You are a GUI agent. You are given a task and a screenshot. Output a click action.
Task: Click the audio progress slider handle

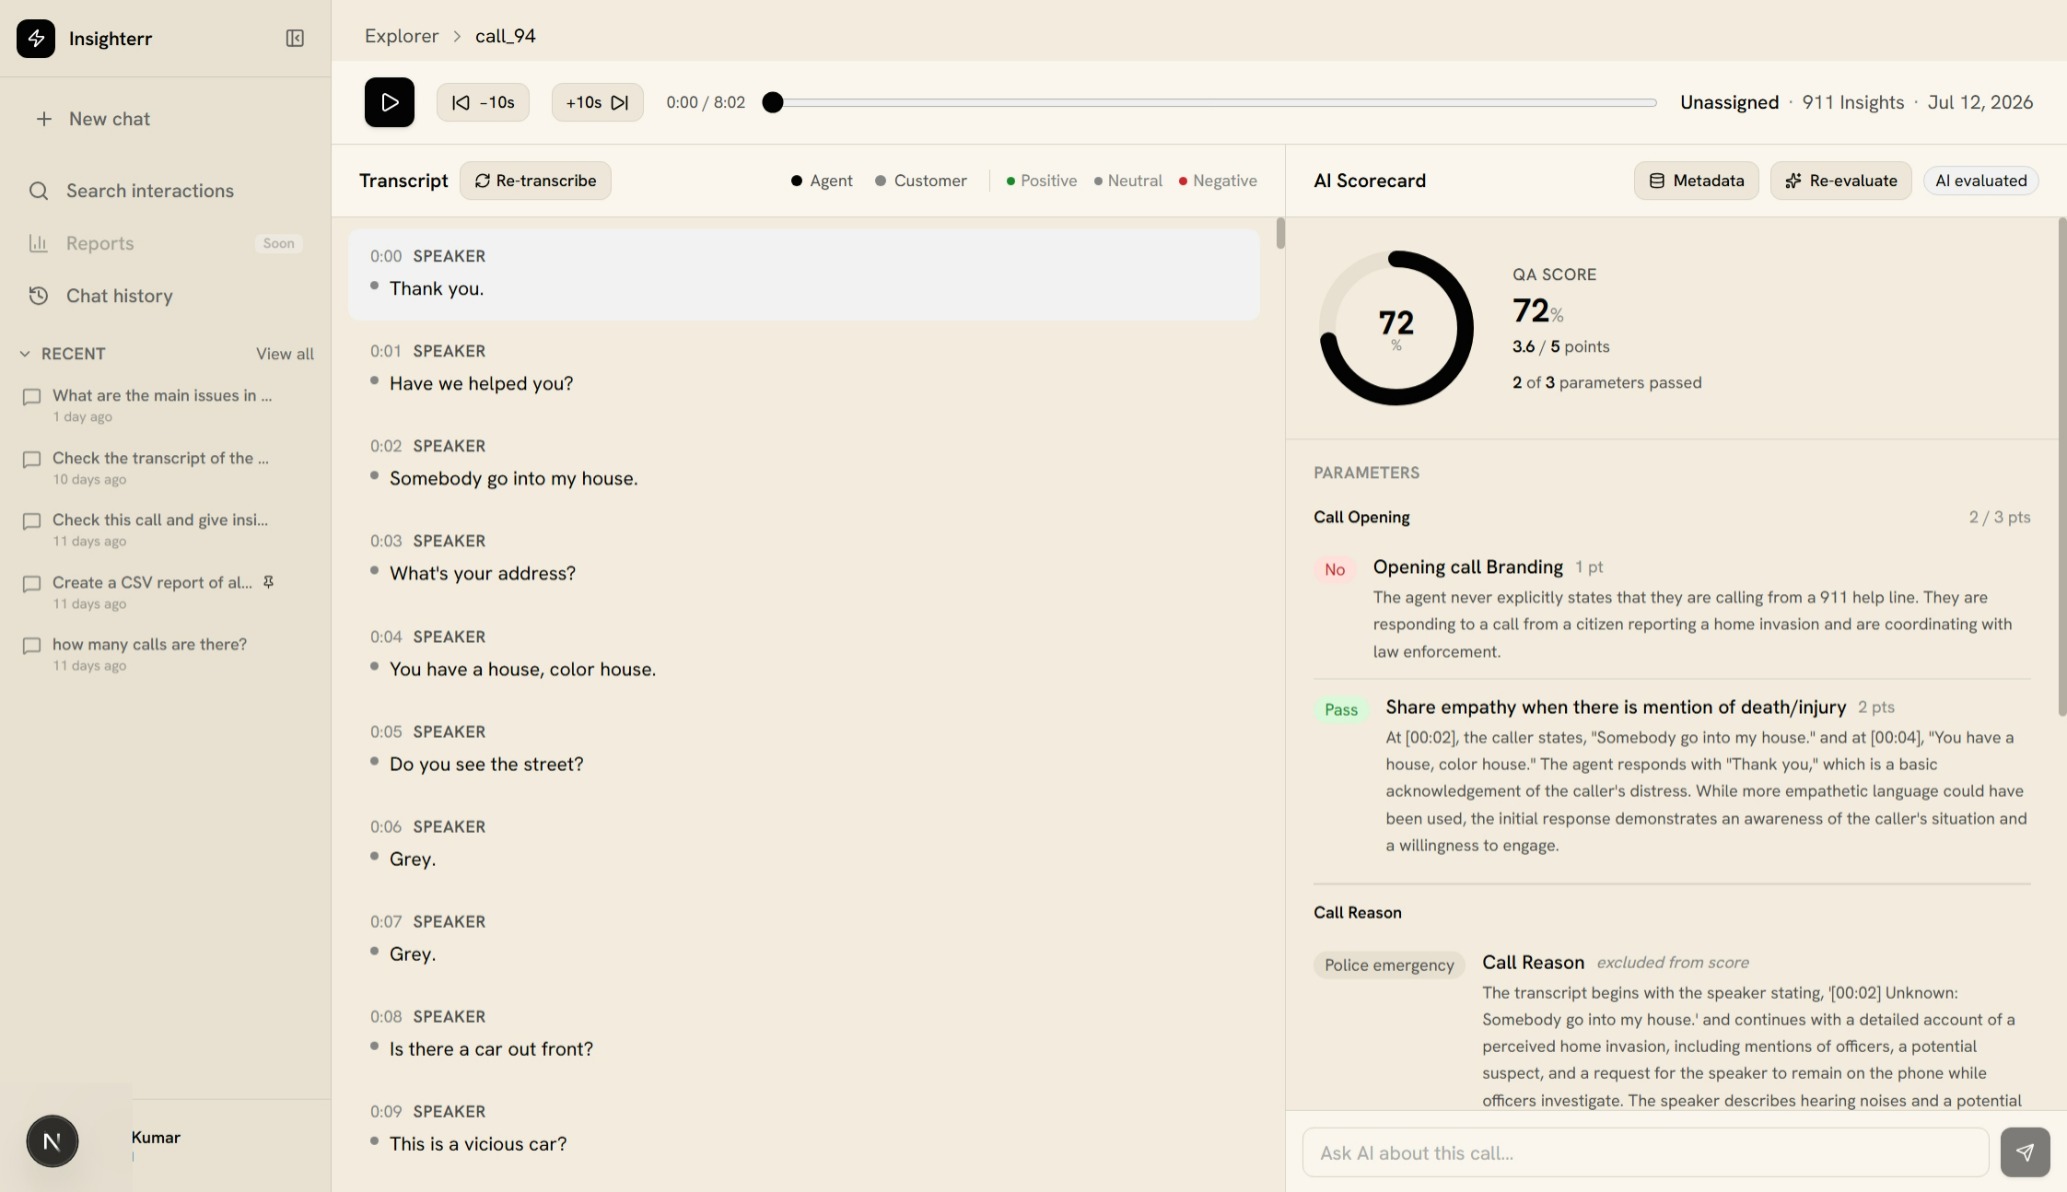772,102
